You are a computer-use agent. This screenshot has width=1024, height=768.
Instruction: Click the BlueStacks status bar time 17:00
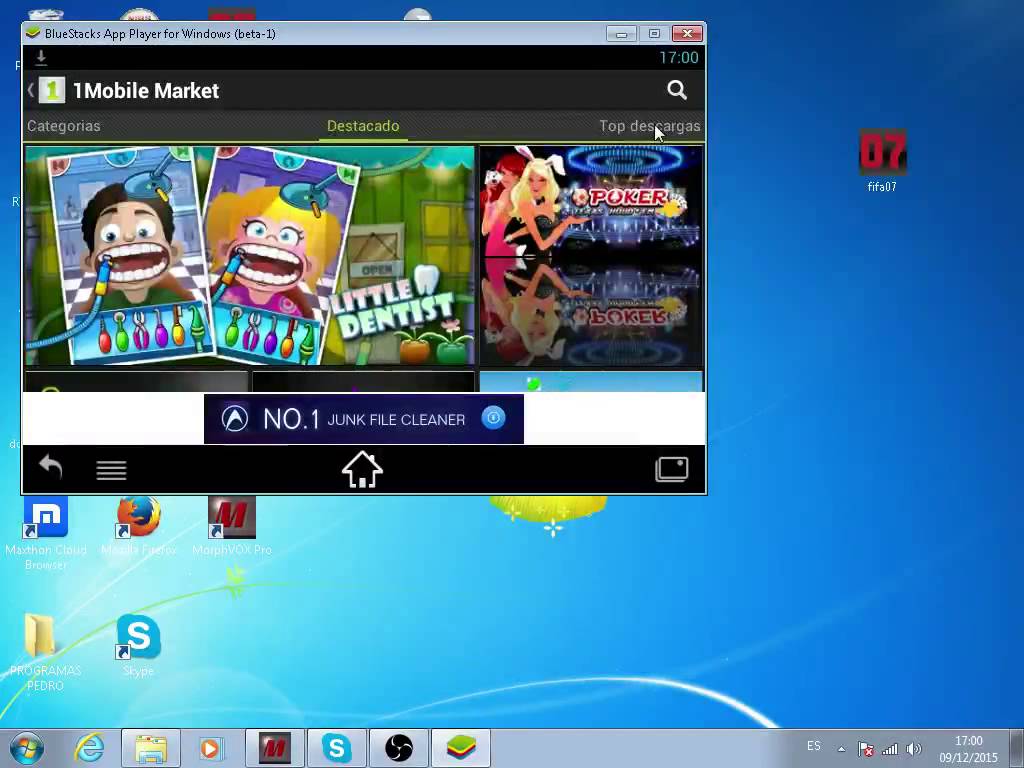[x=679, y=57]
